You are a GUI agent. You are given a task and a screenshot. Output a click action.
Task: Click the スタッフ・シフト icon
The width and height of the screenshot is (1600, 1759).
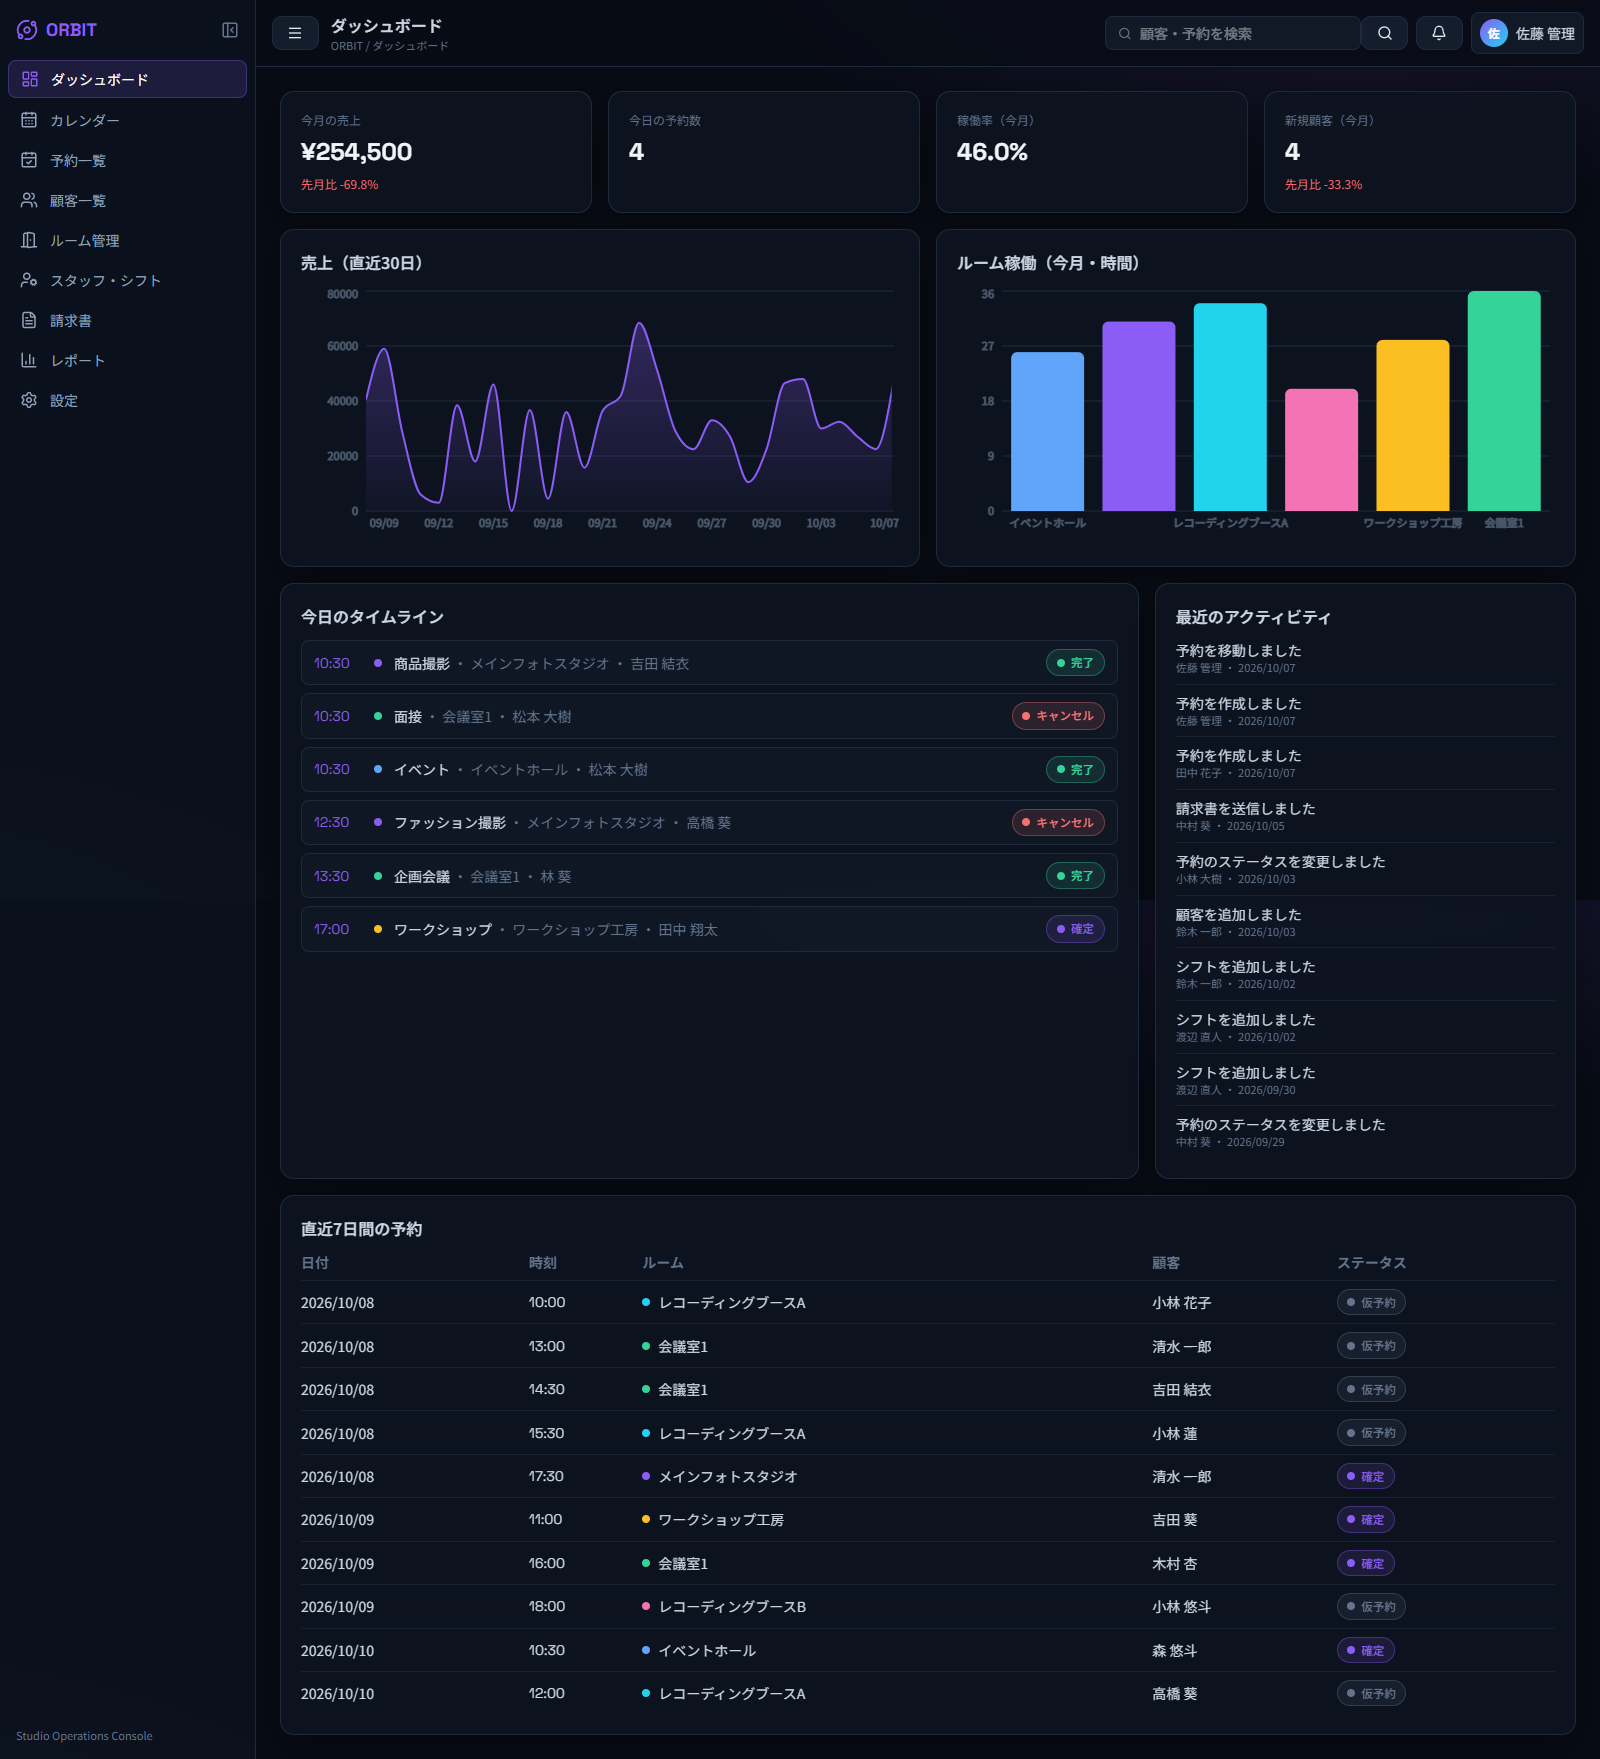click(x=29, y=280)
